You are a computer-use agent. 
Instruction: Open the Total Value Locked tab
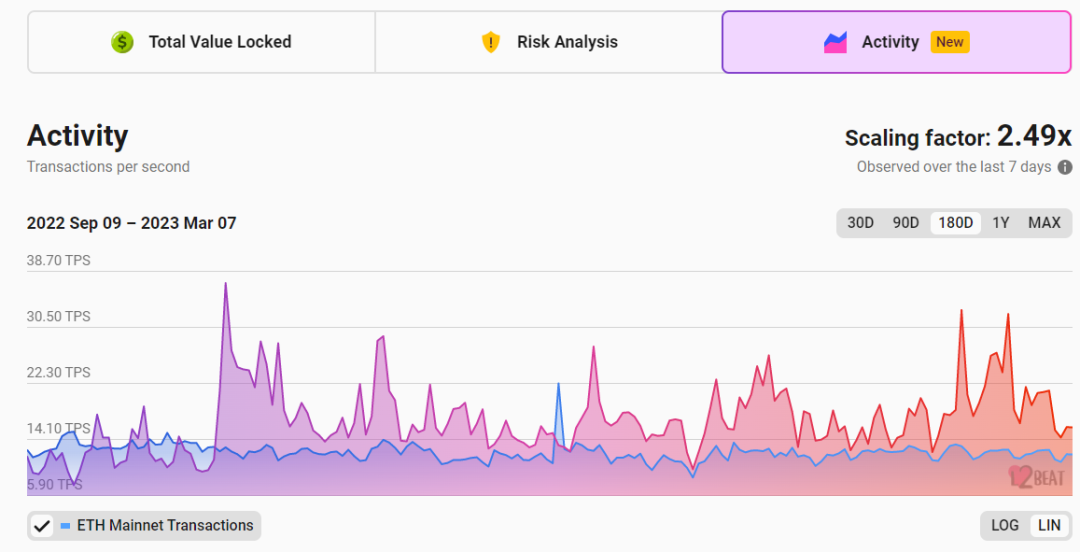pyautogui.click(x=201, y=42)
